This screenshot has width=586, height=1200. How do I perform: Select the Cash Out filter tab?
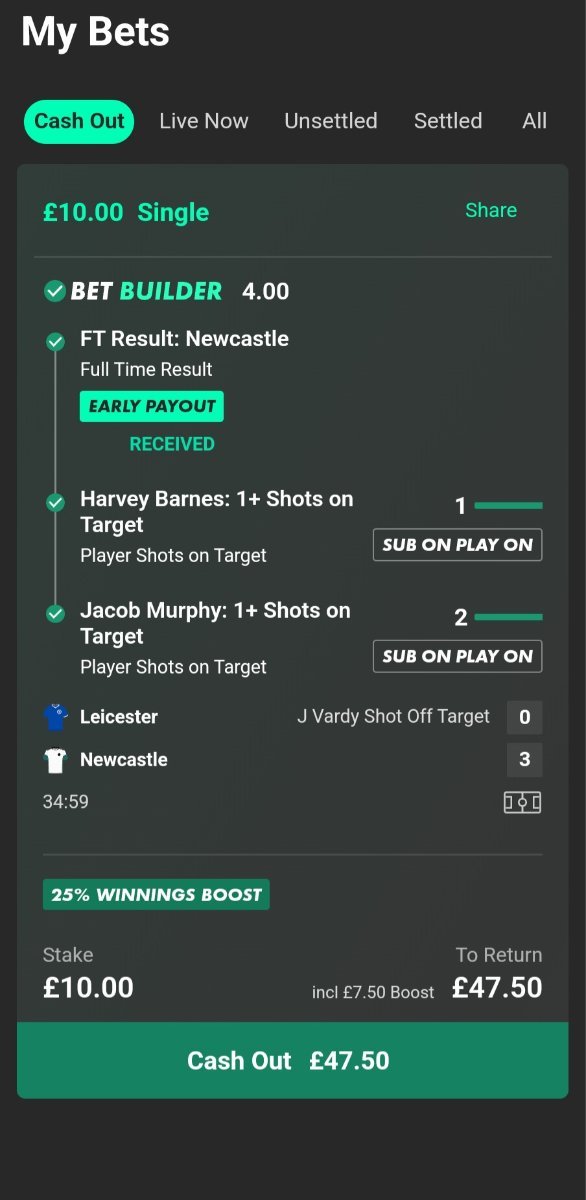(79, 121)
